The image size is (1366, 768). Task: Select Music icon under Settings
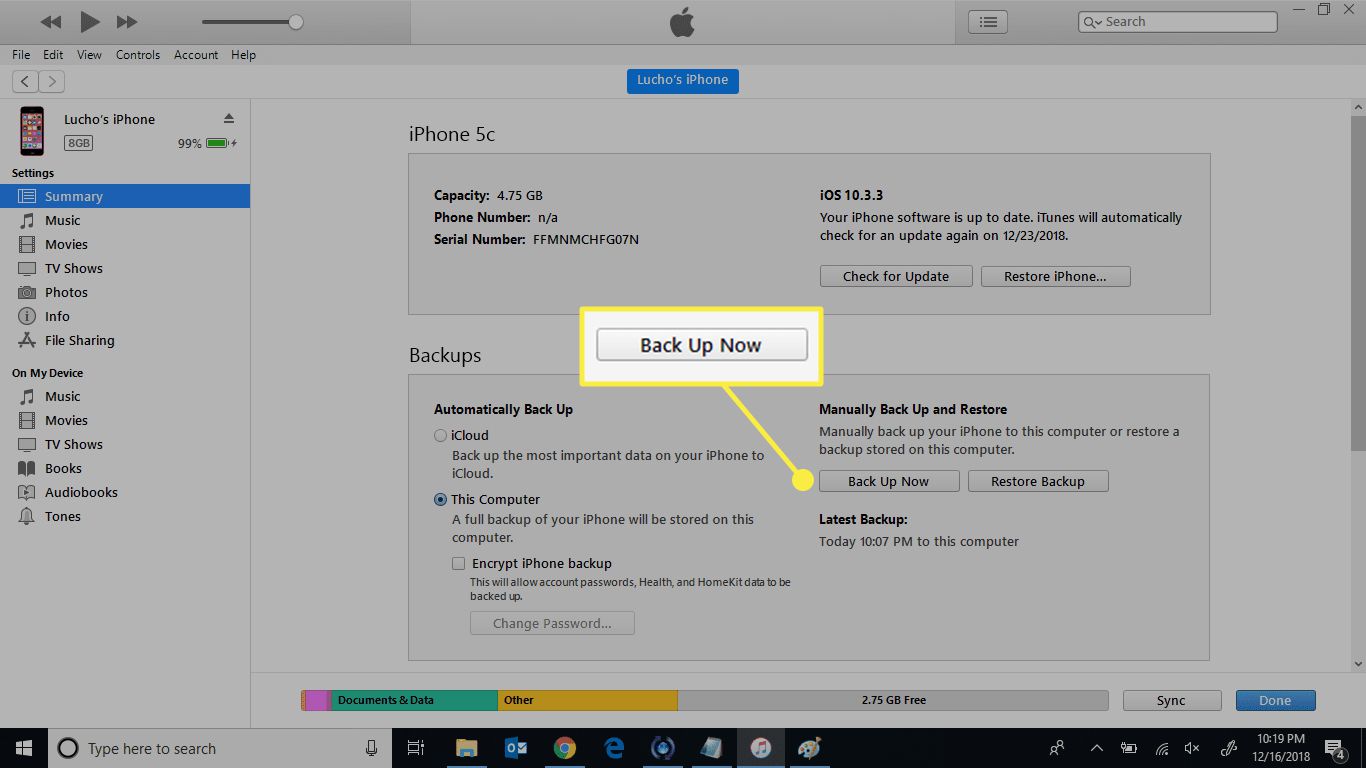(x=27, y=220)
